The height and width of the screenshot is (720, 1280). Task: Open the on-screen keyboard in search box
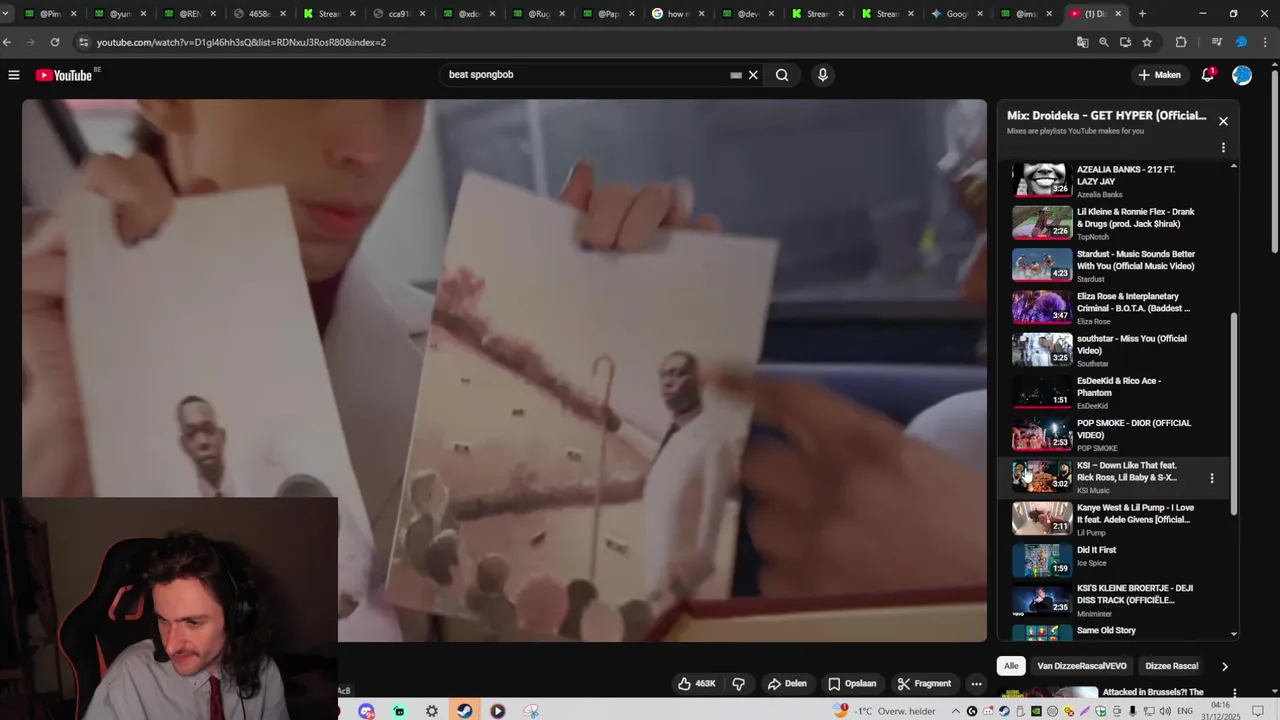click(736, 75)
